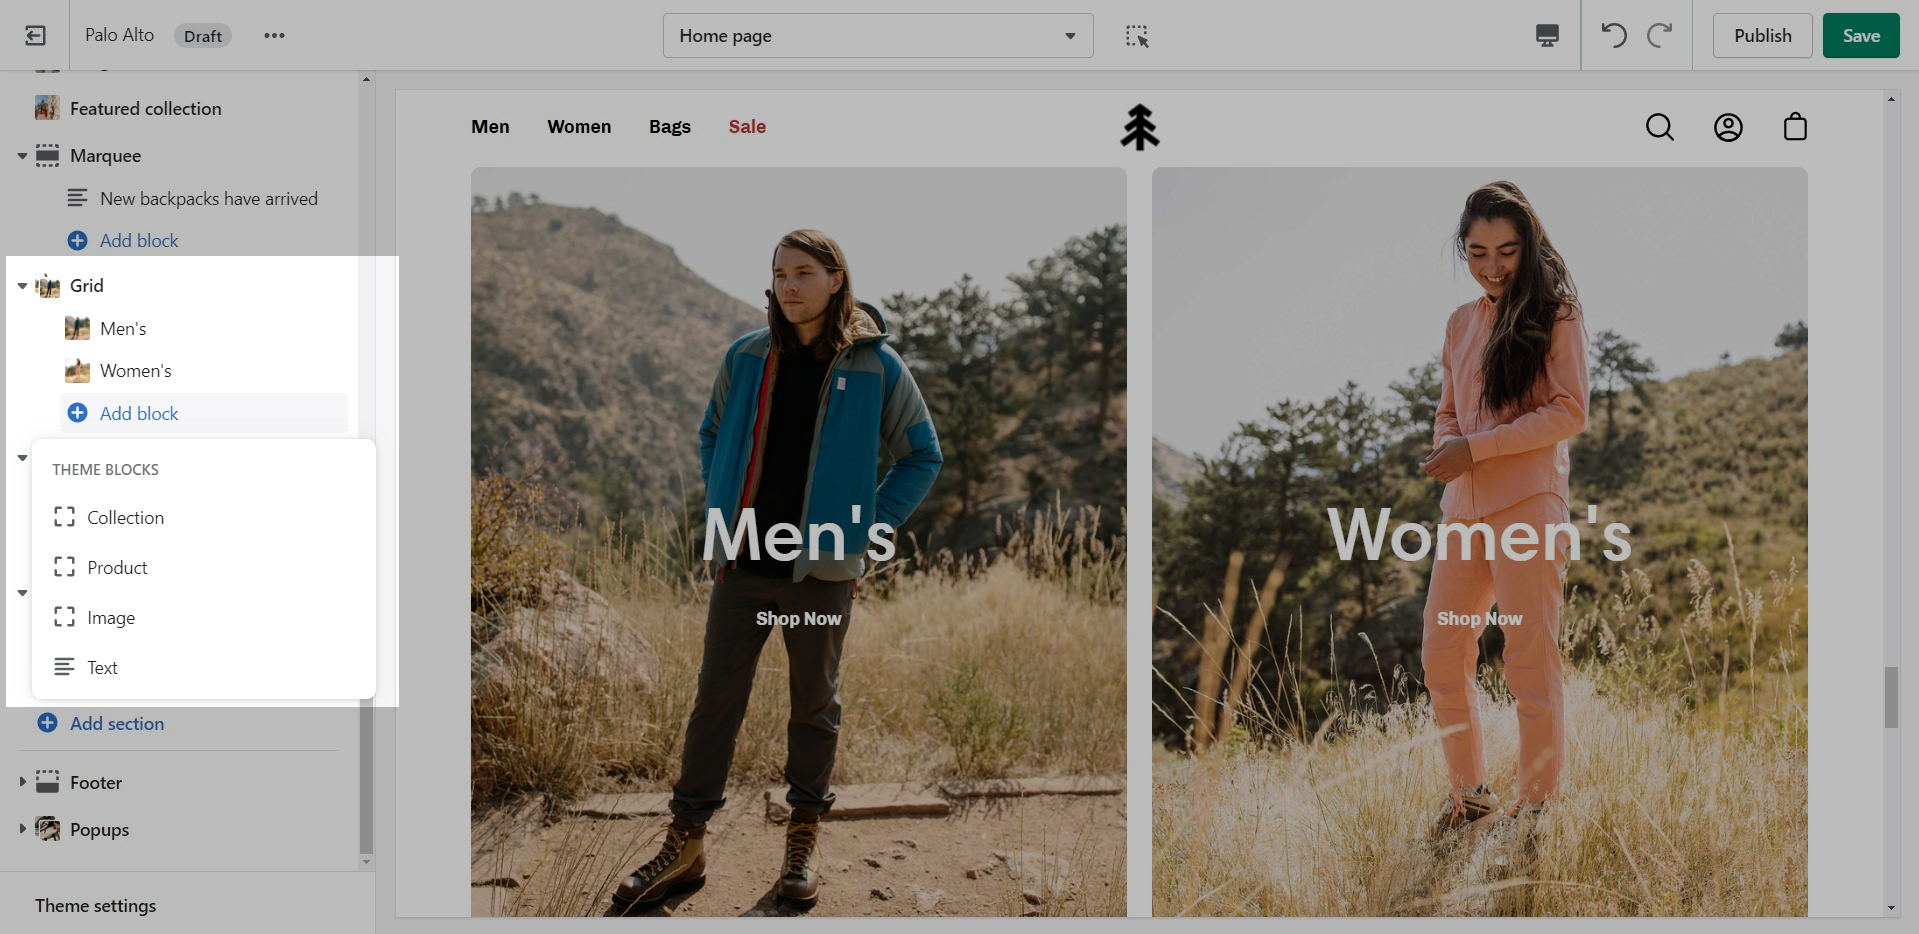Click the exit editor icon
1919x934 pixels.
point(35,36)
